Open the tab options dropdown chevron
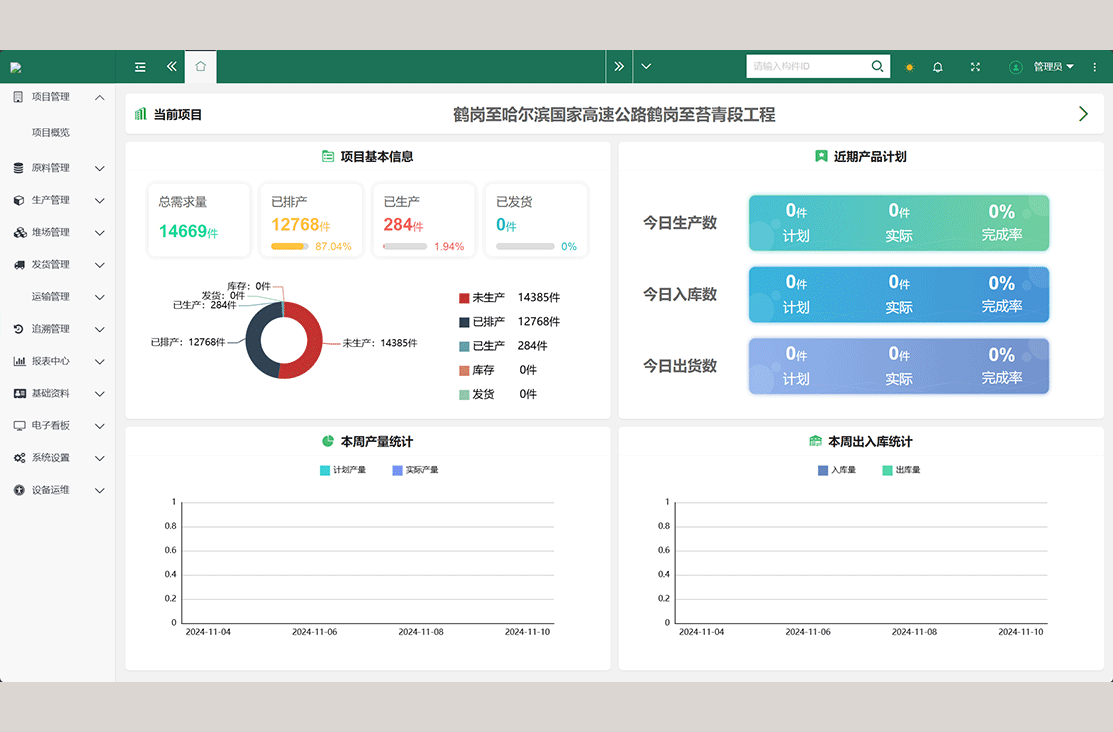 (x=646, y=67)
